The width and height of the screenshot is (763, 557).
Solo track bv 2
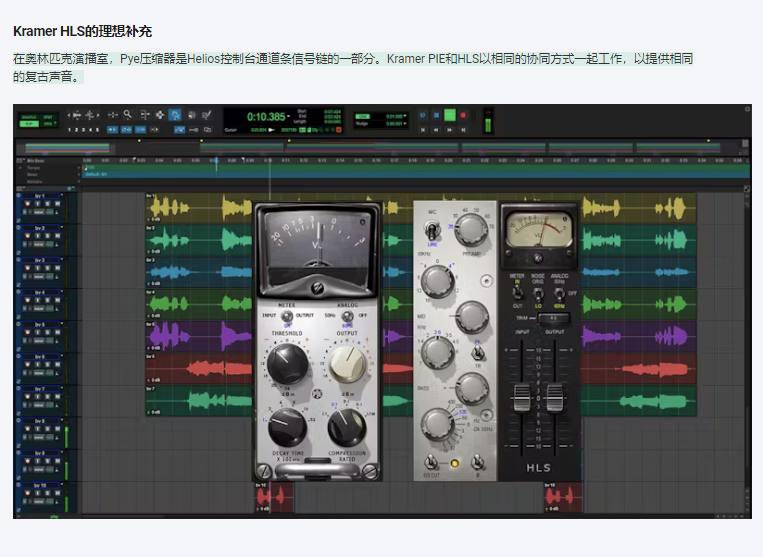(x=48, y=235)
